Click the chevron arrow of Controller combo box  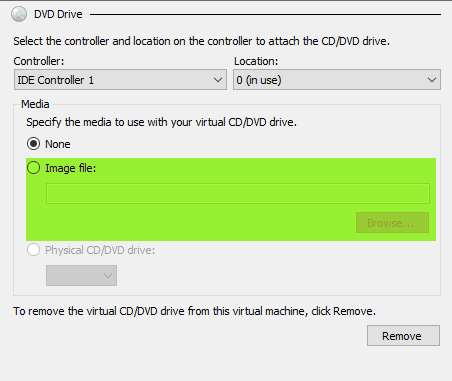218,80
